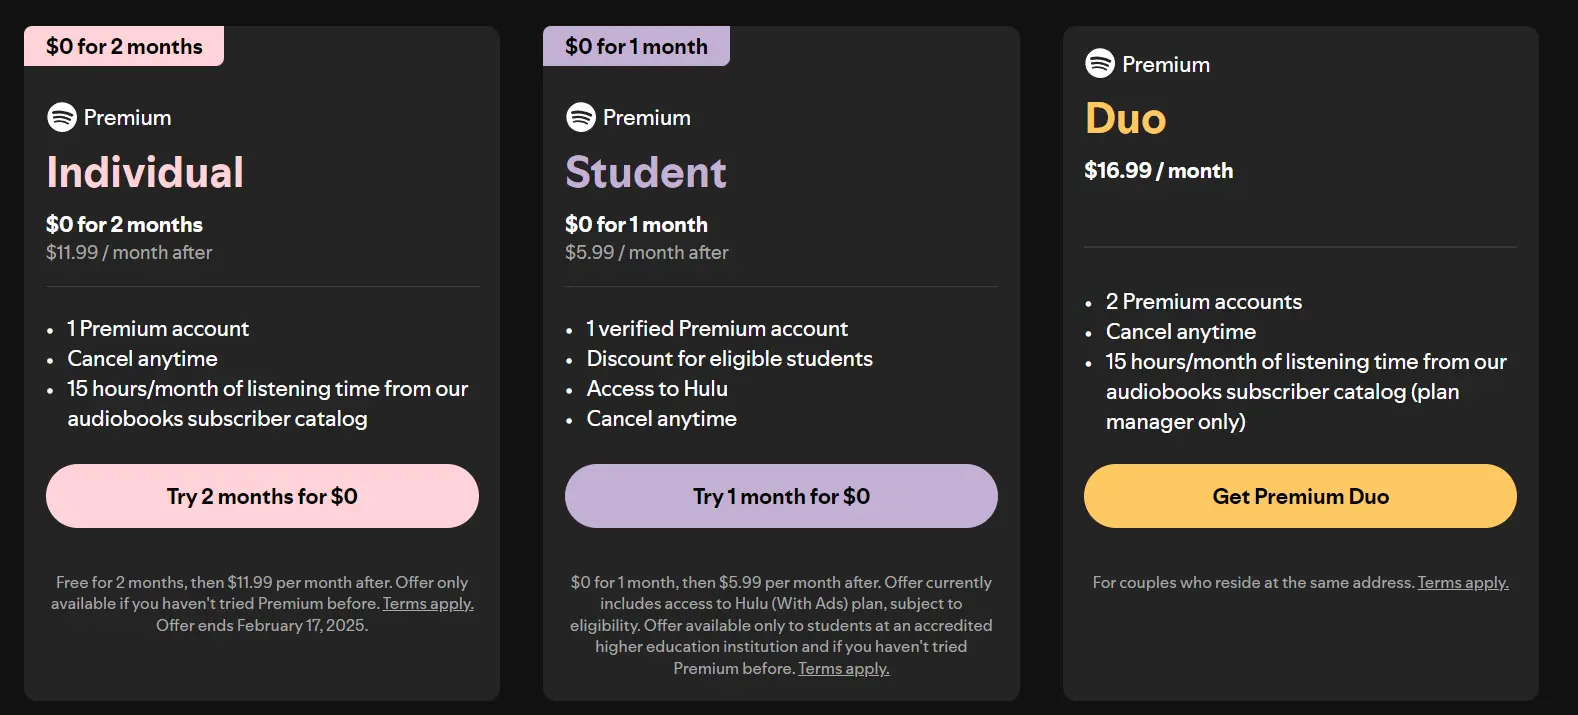Click the purple $0 for 1 month badge
Image resolution: width=1578 pixels, height=715 pixels.
coord(636,45)
